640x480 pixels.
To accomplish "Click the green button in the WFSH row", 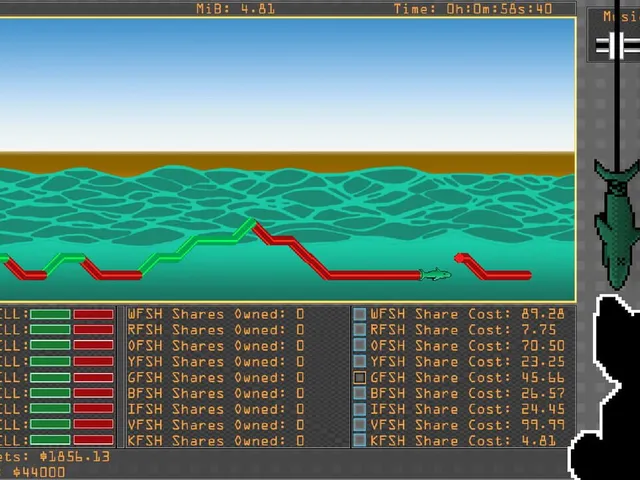I will point(50,314).
